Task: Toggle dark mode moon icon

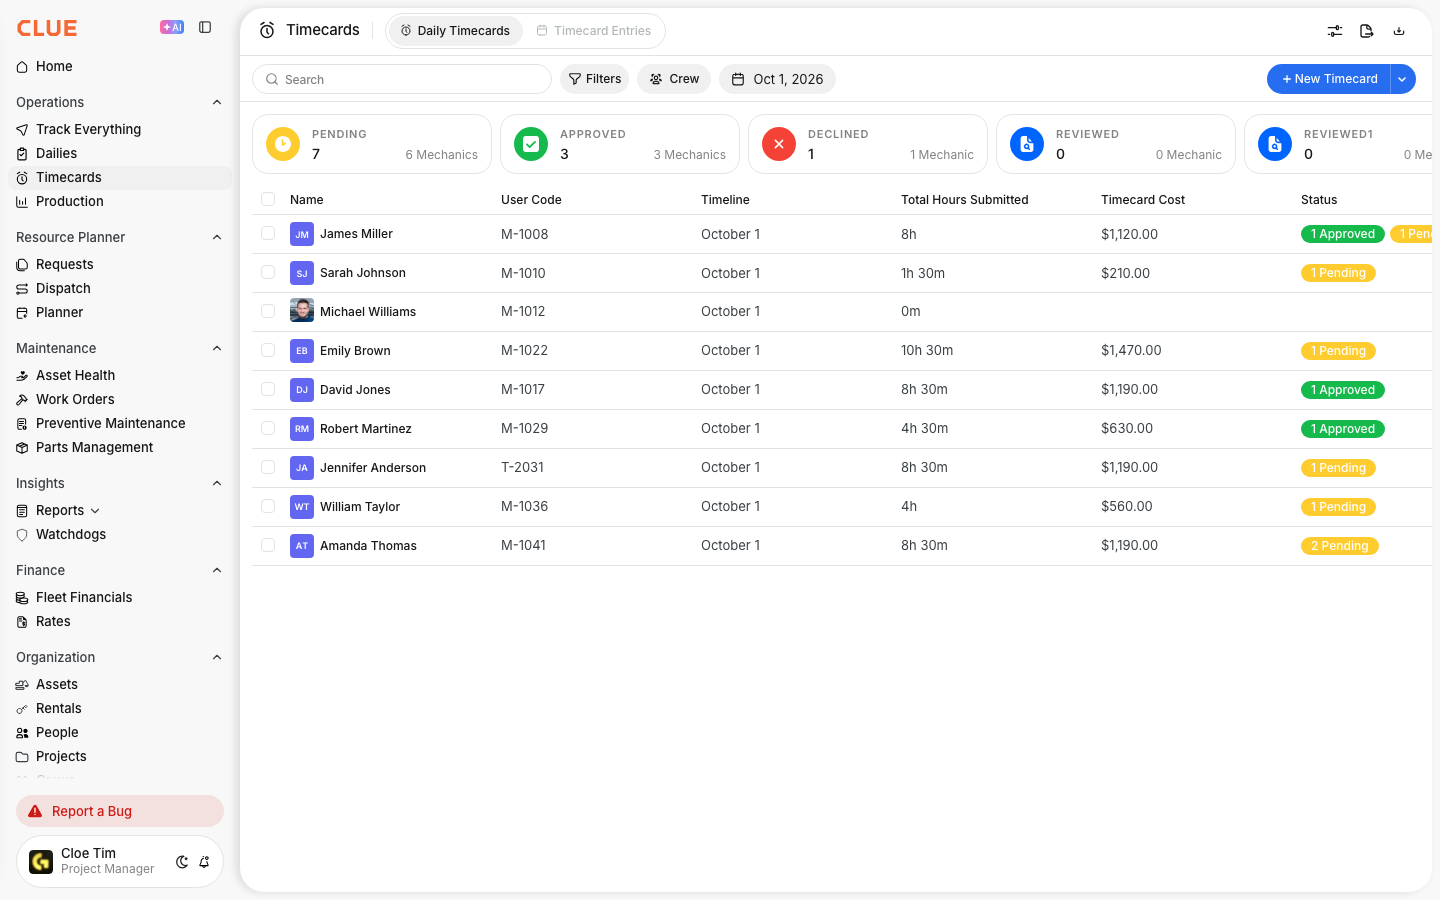Action: pos(182,862)
